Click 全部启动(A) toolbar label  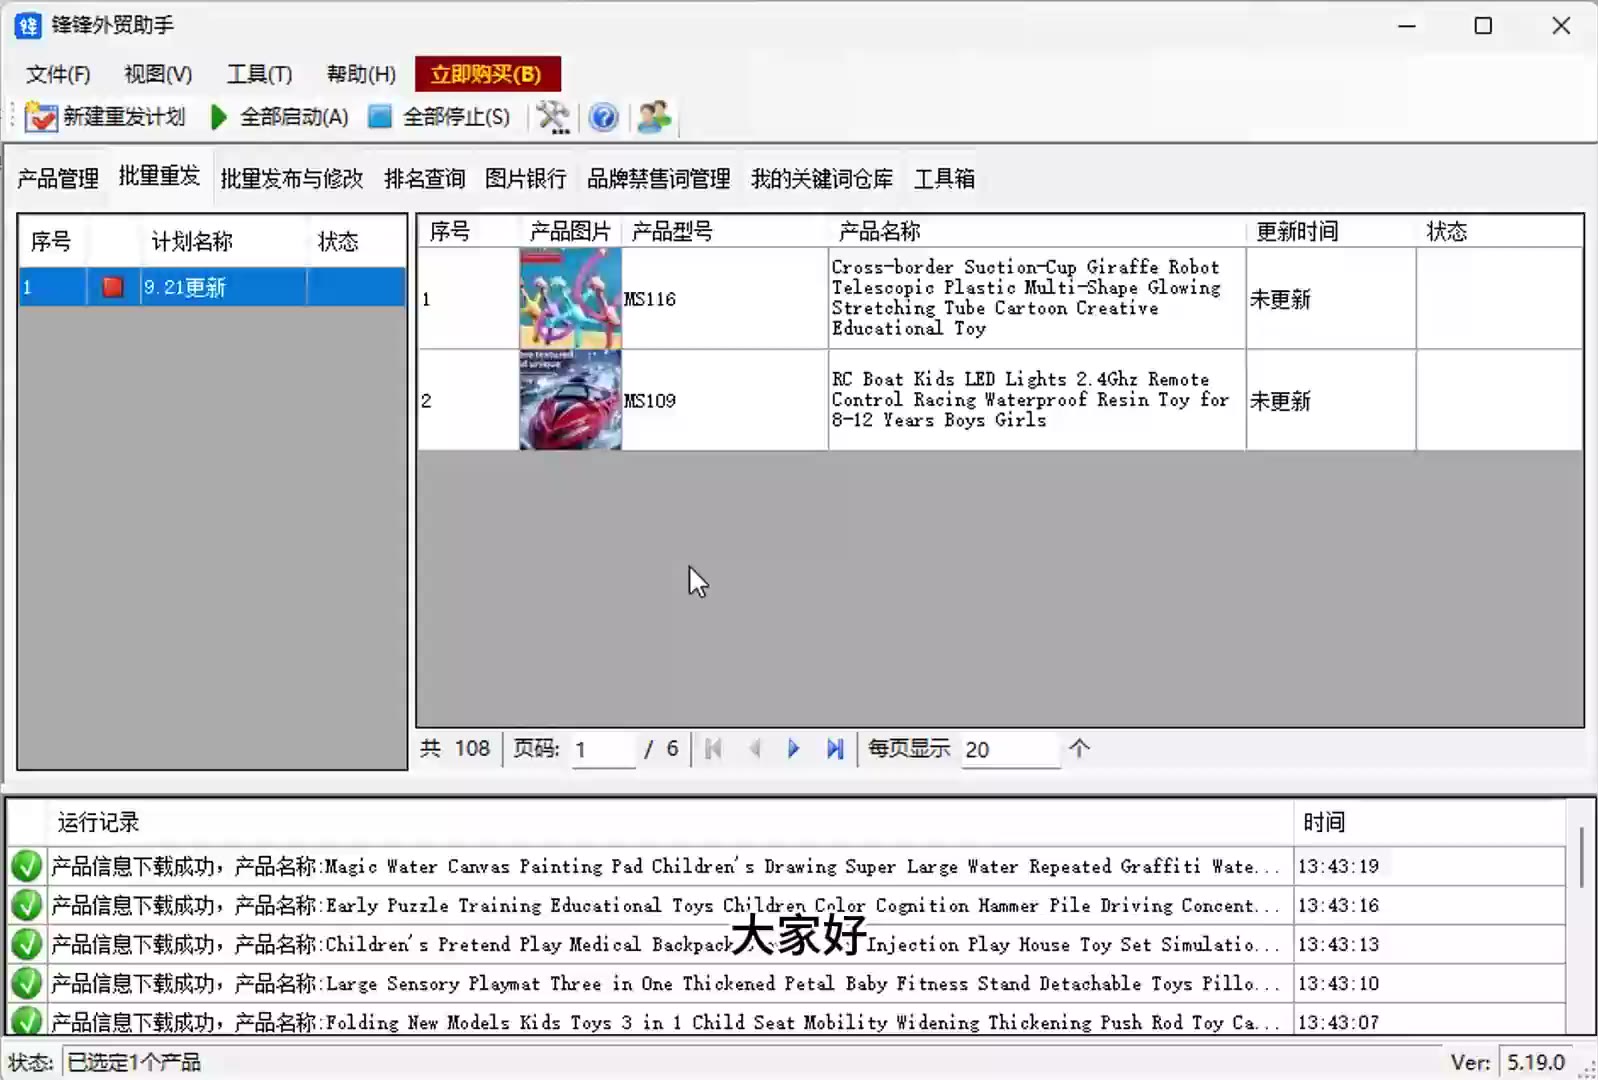295,117
